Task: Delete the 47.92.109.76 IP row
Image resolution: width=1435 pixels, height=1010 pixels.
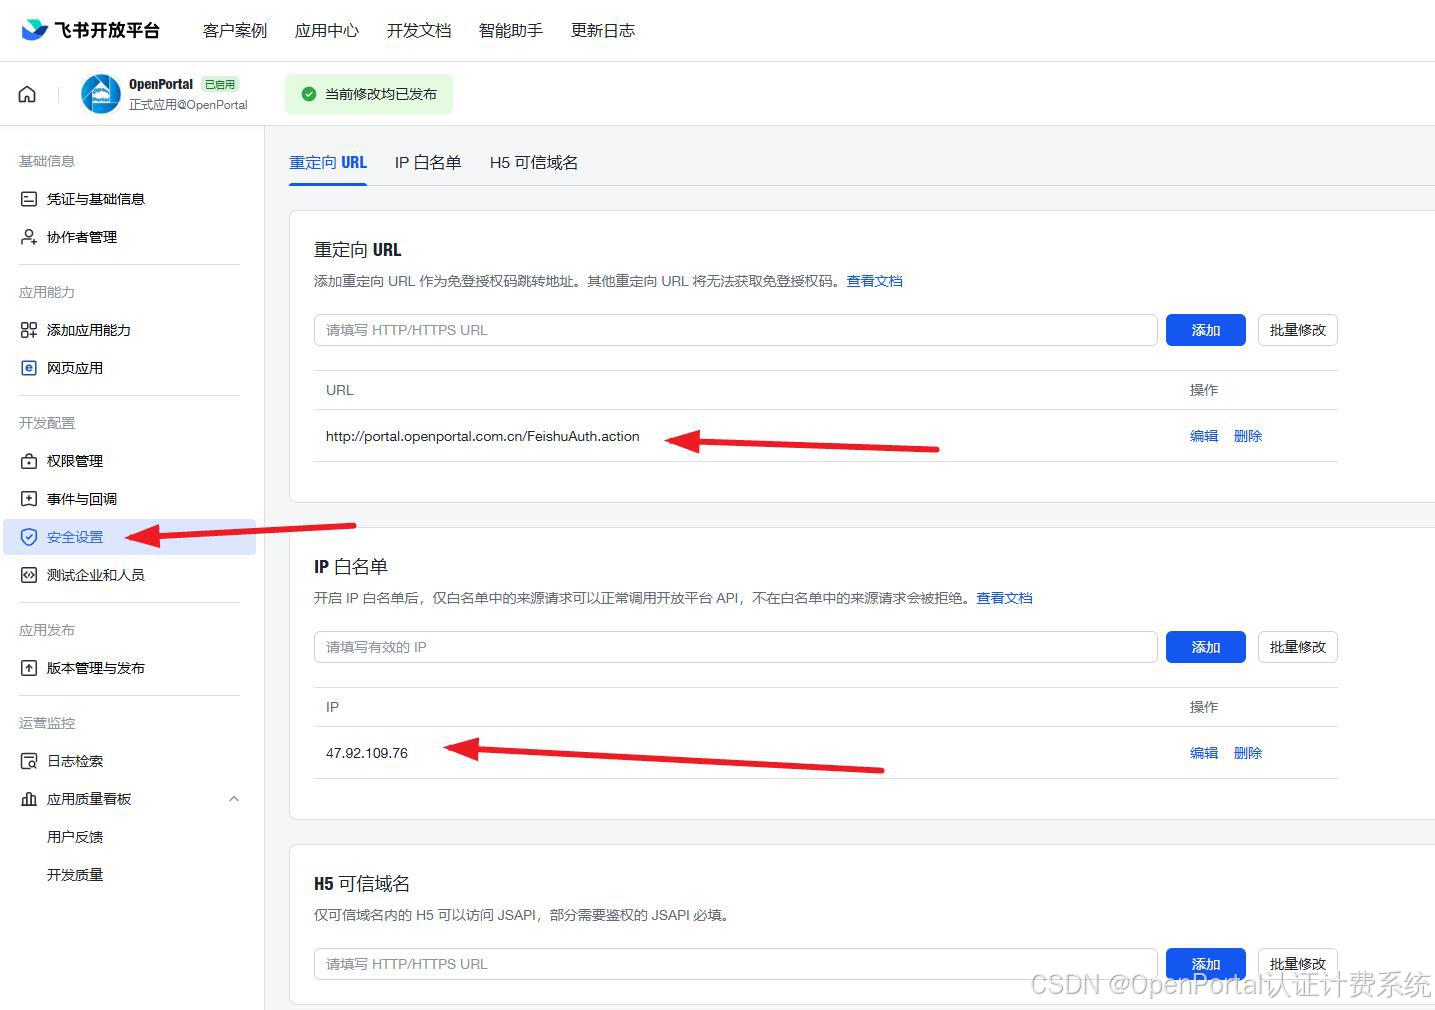Action: [1248, 753]
